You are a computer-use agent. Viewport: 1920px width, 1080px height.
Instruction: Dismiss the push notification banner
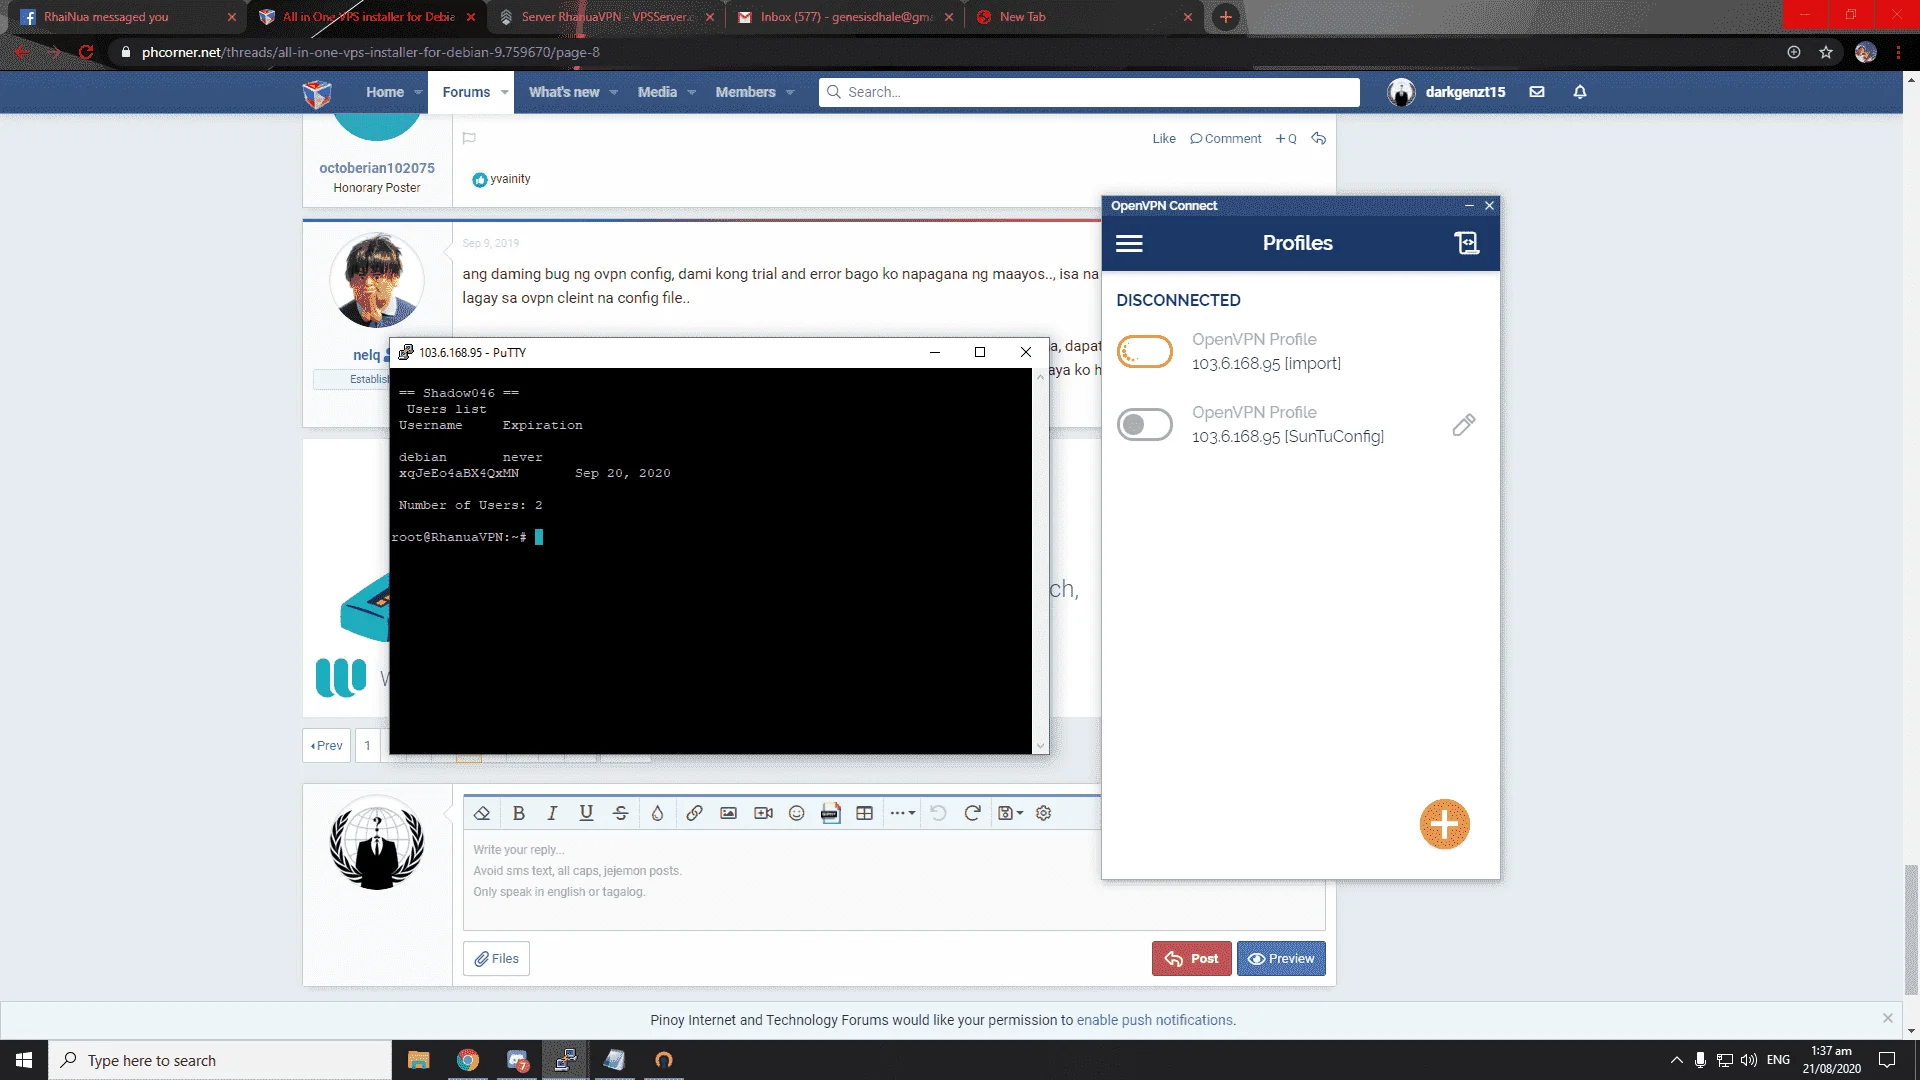[1887, 1018]
